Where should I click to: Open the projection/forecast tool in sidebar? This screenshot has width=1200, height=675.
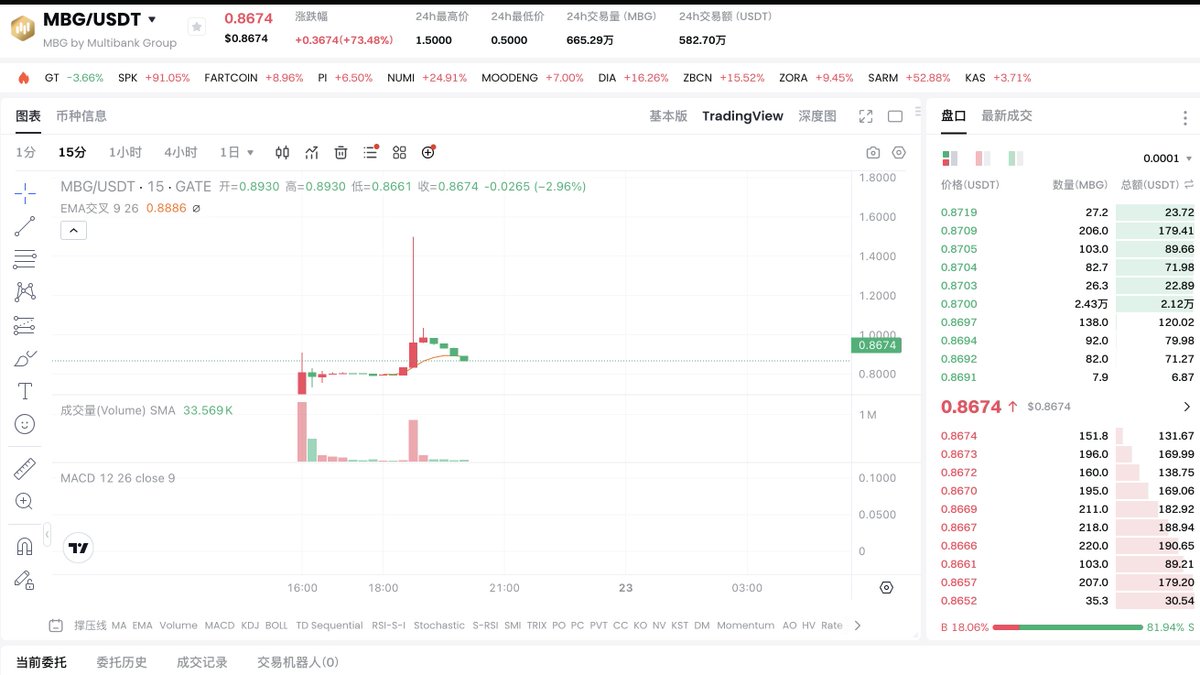[x=25, y=325]
